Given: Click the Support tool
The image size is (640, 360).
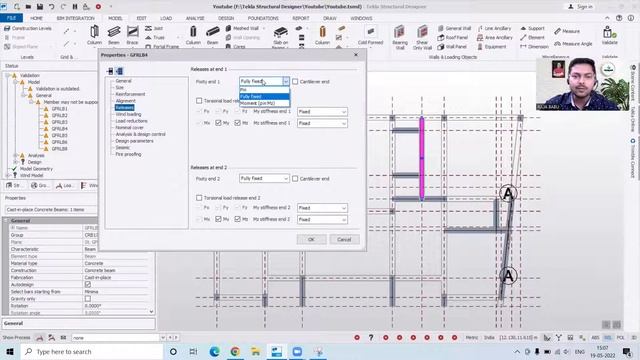Looking at the screenshot, I should (x=532, y=28).
